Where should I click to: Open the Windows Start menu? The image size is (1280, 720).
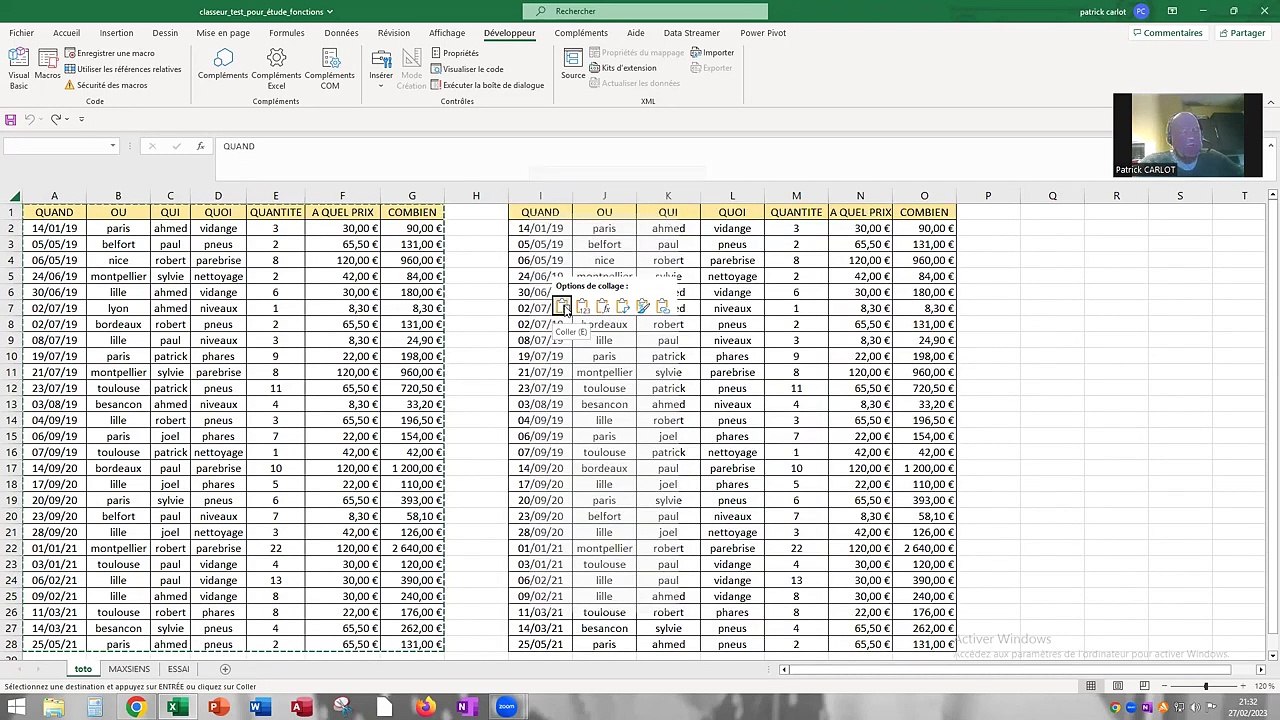click(16, 708)
